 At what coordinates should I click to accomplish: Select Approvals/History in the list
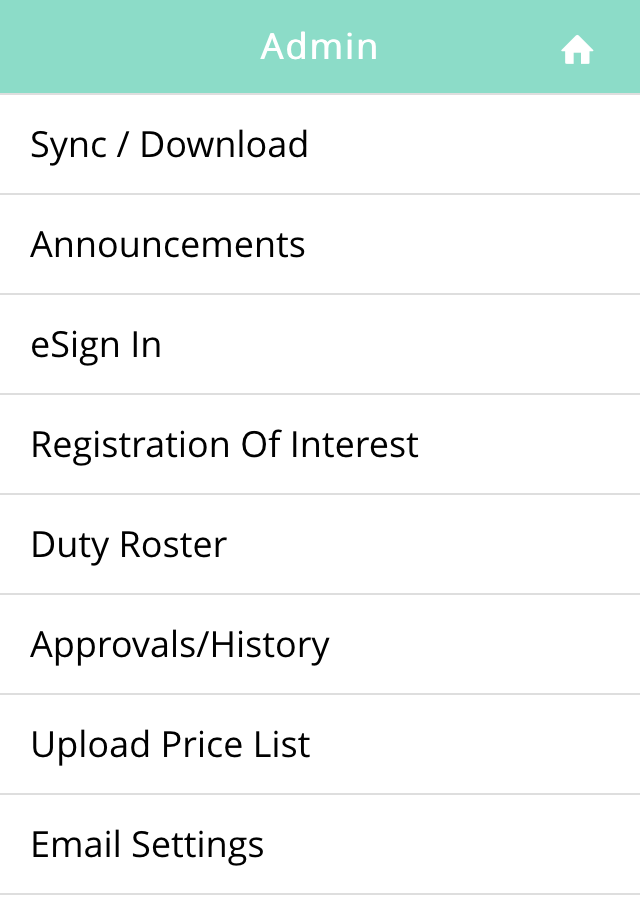[x=180, y=645]
